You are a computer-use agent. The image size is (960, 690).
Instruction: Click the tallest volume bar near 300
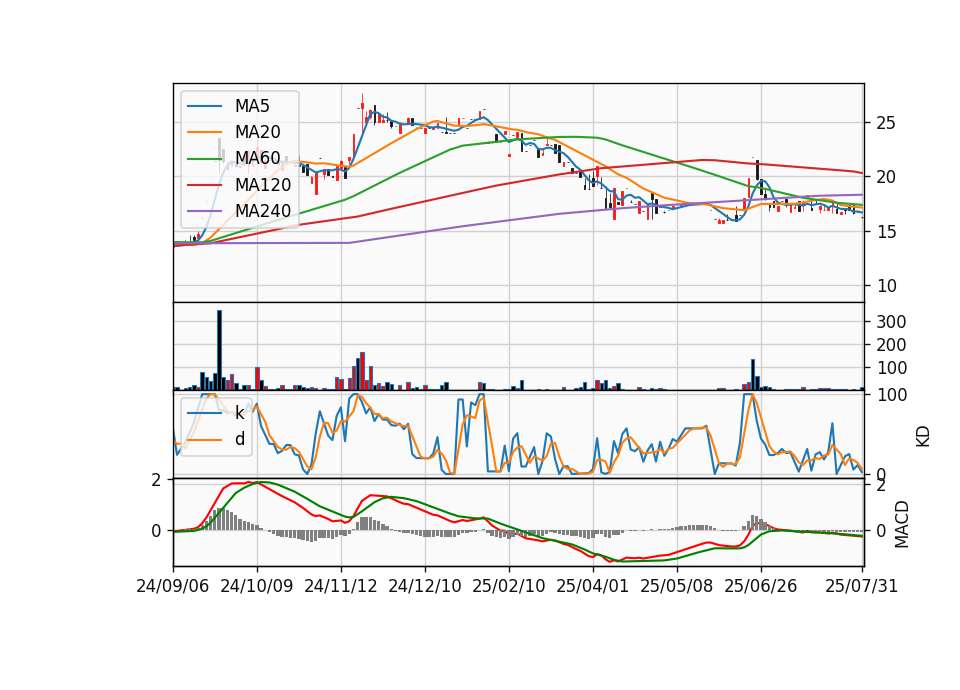220,350
